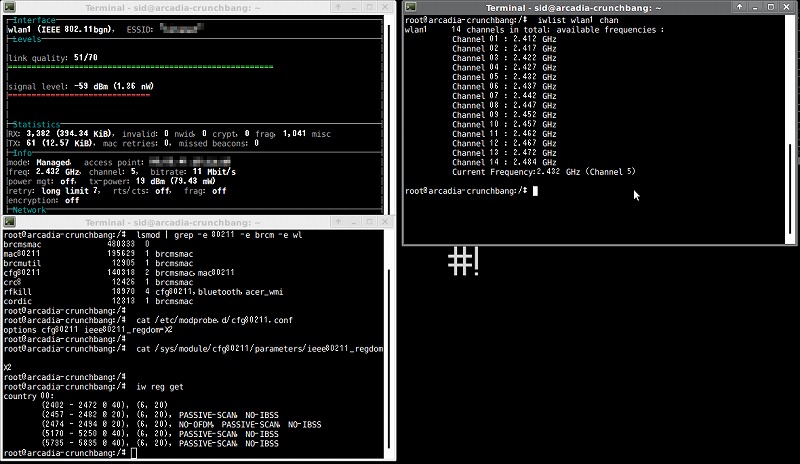Close the iwlist terminal window

tap(787, 7)
